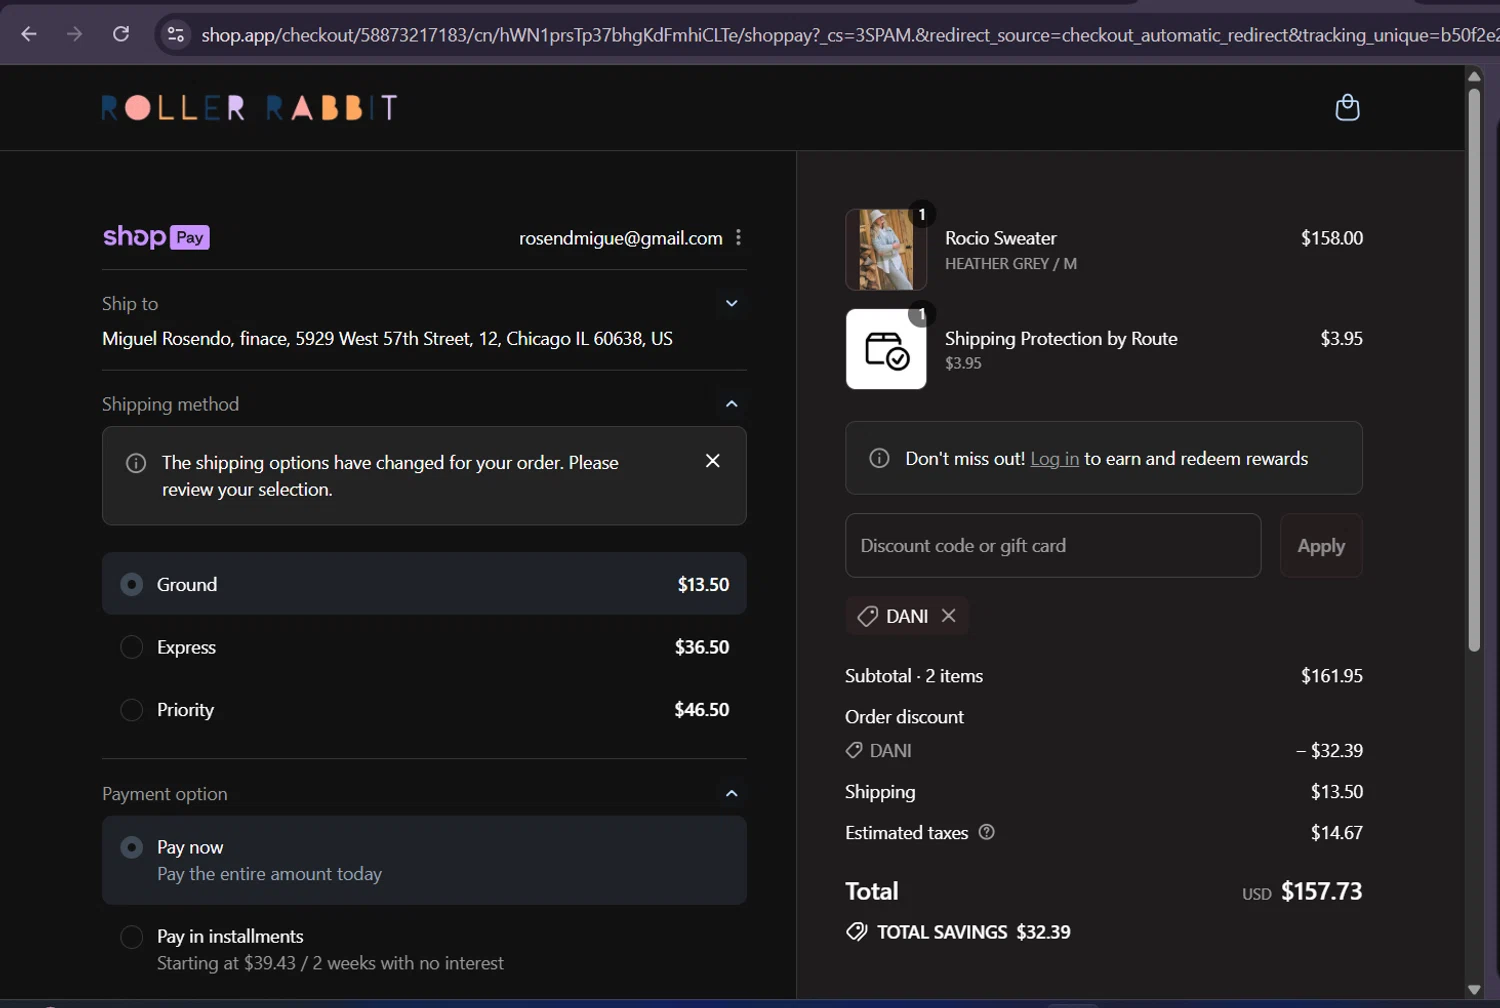Click the Starting at $39.43 installments text
The image size is (1500, 1008).
click(x=330, y=963)
